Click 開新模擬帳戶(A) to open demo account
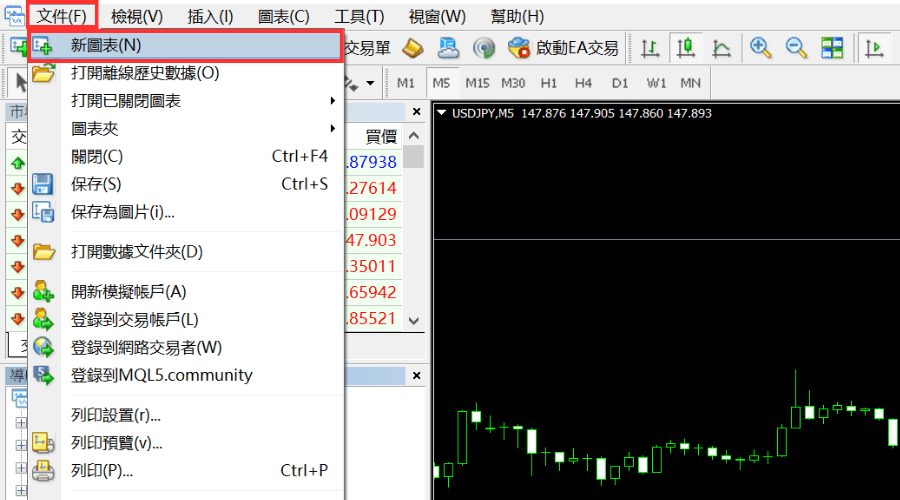This screenshot has width=900, height=500. [x=129, y=292]
